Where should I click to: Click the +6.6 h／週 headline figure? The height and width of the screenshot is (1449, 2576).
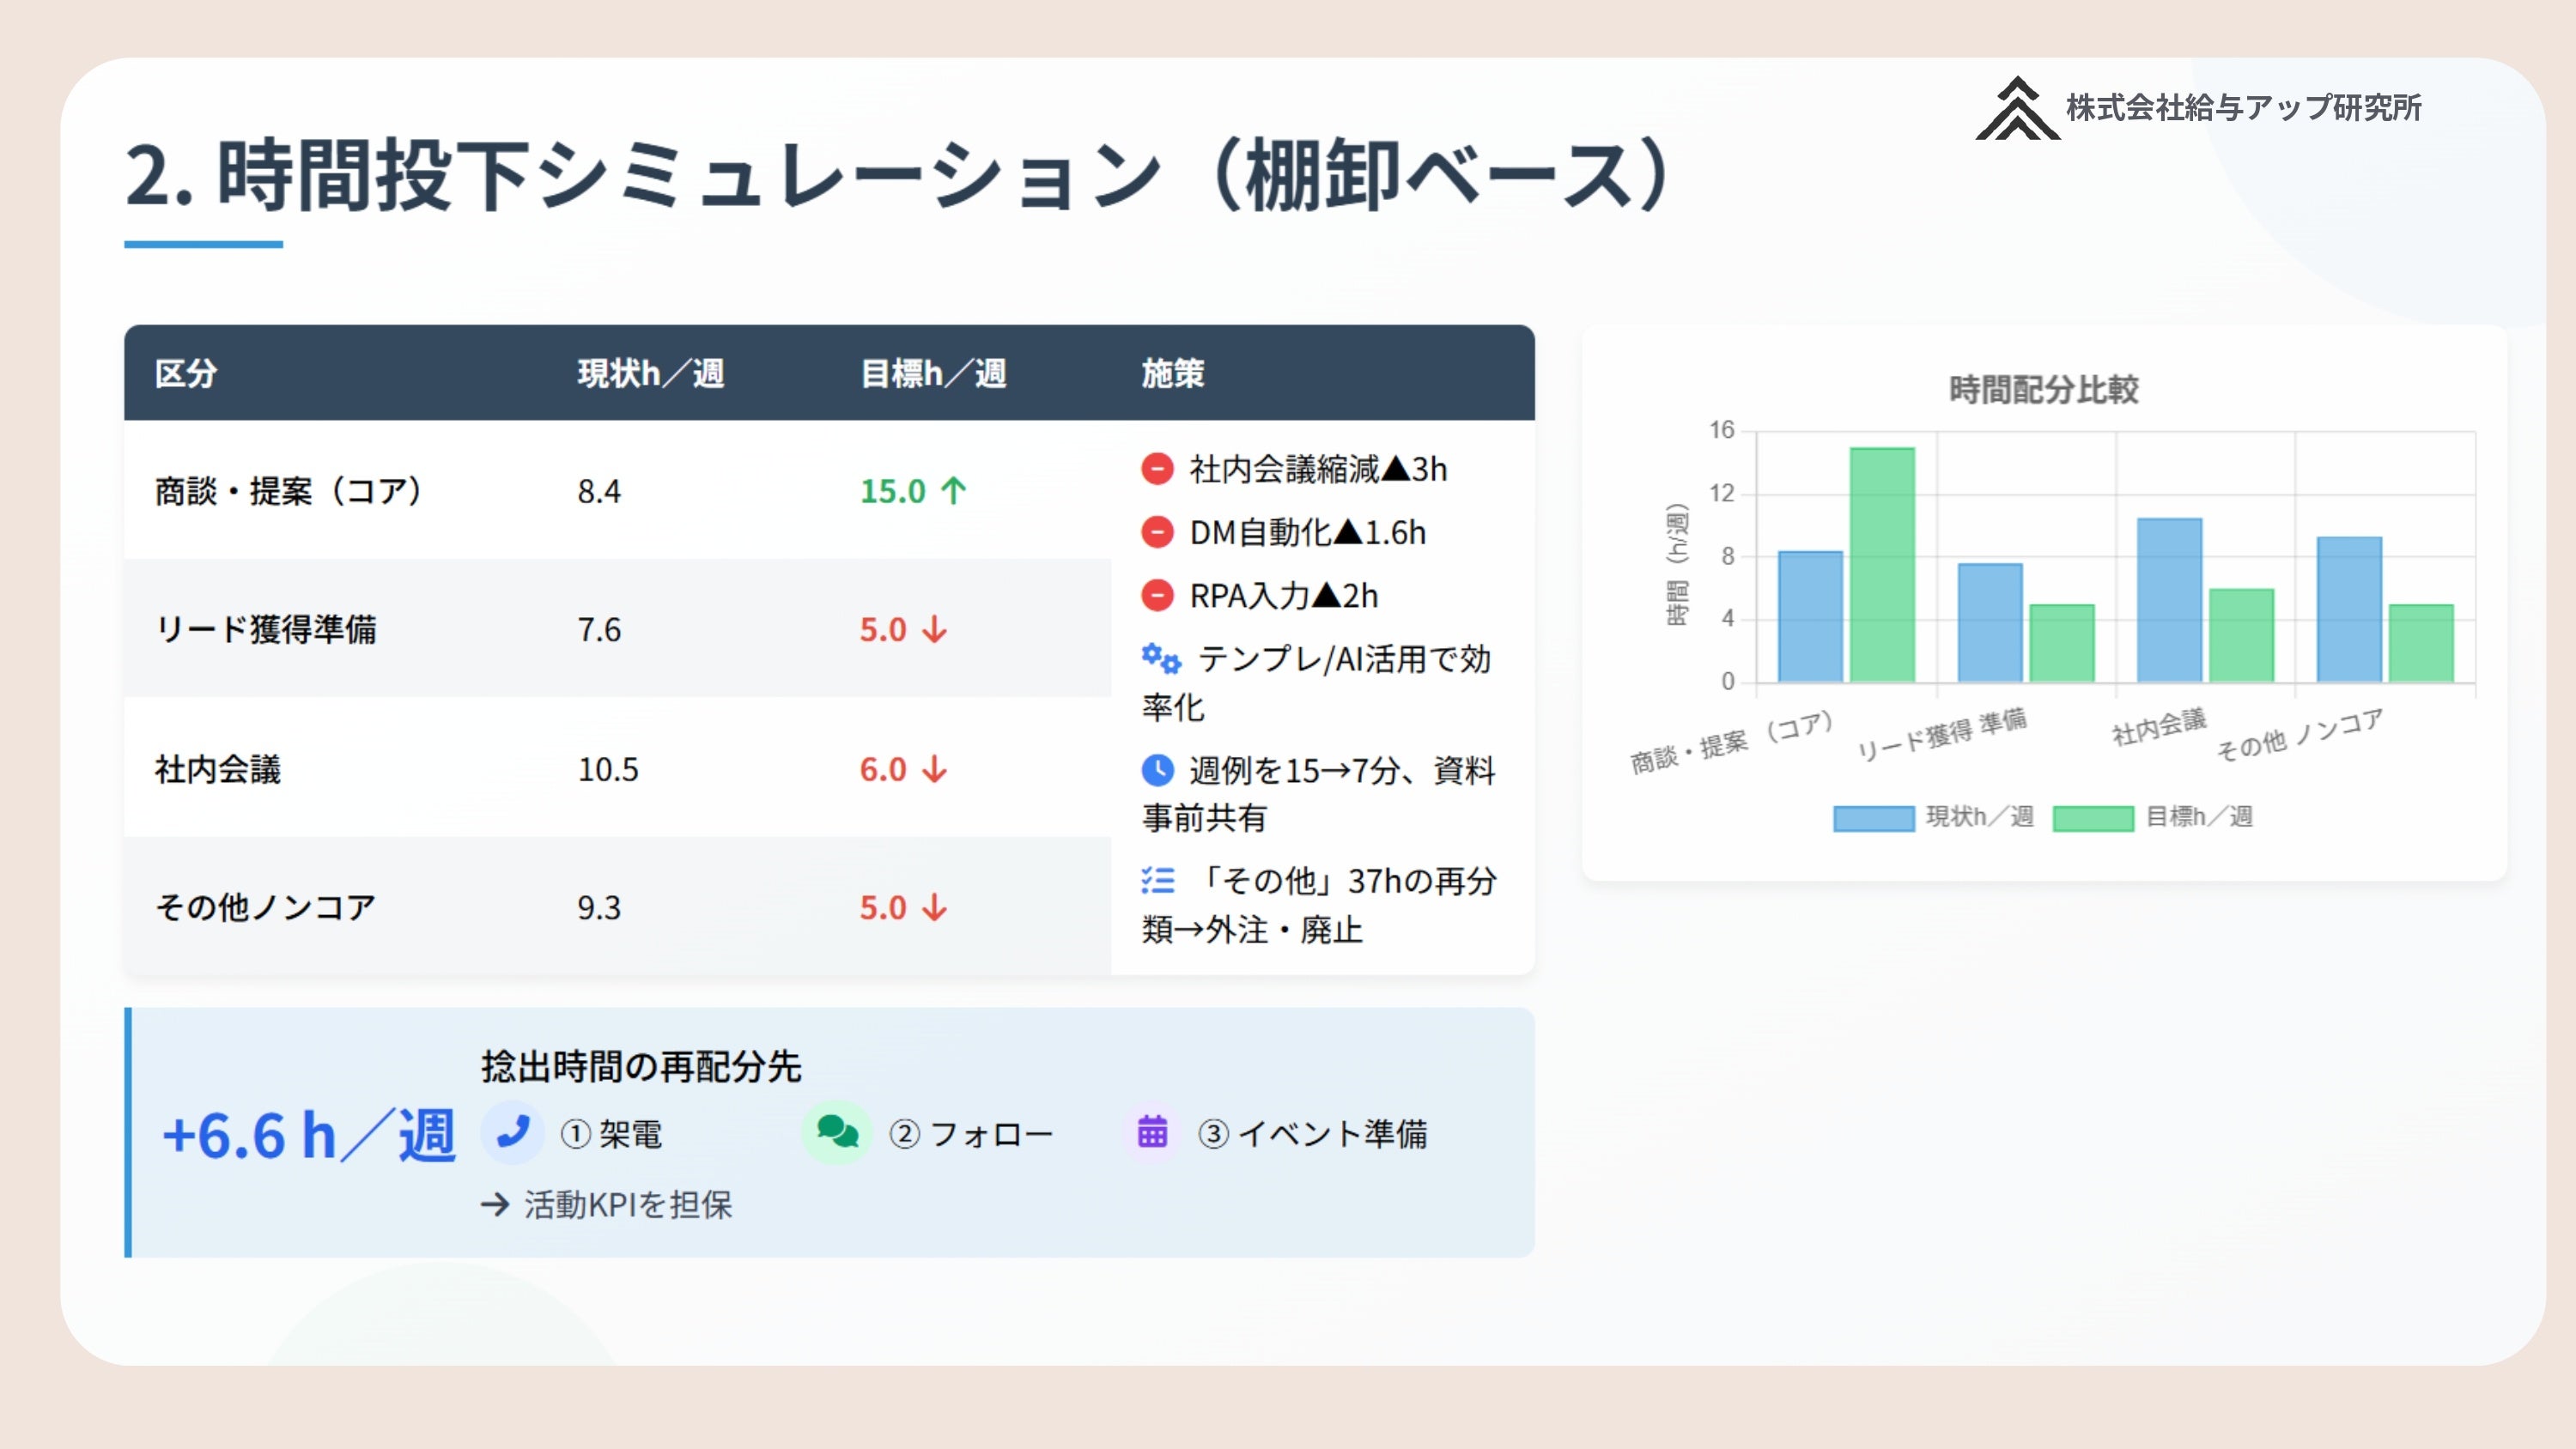click(x=308, y=1136)
